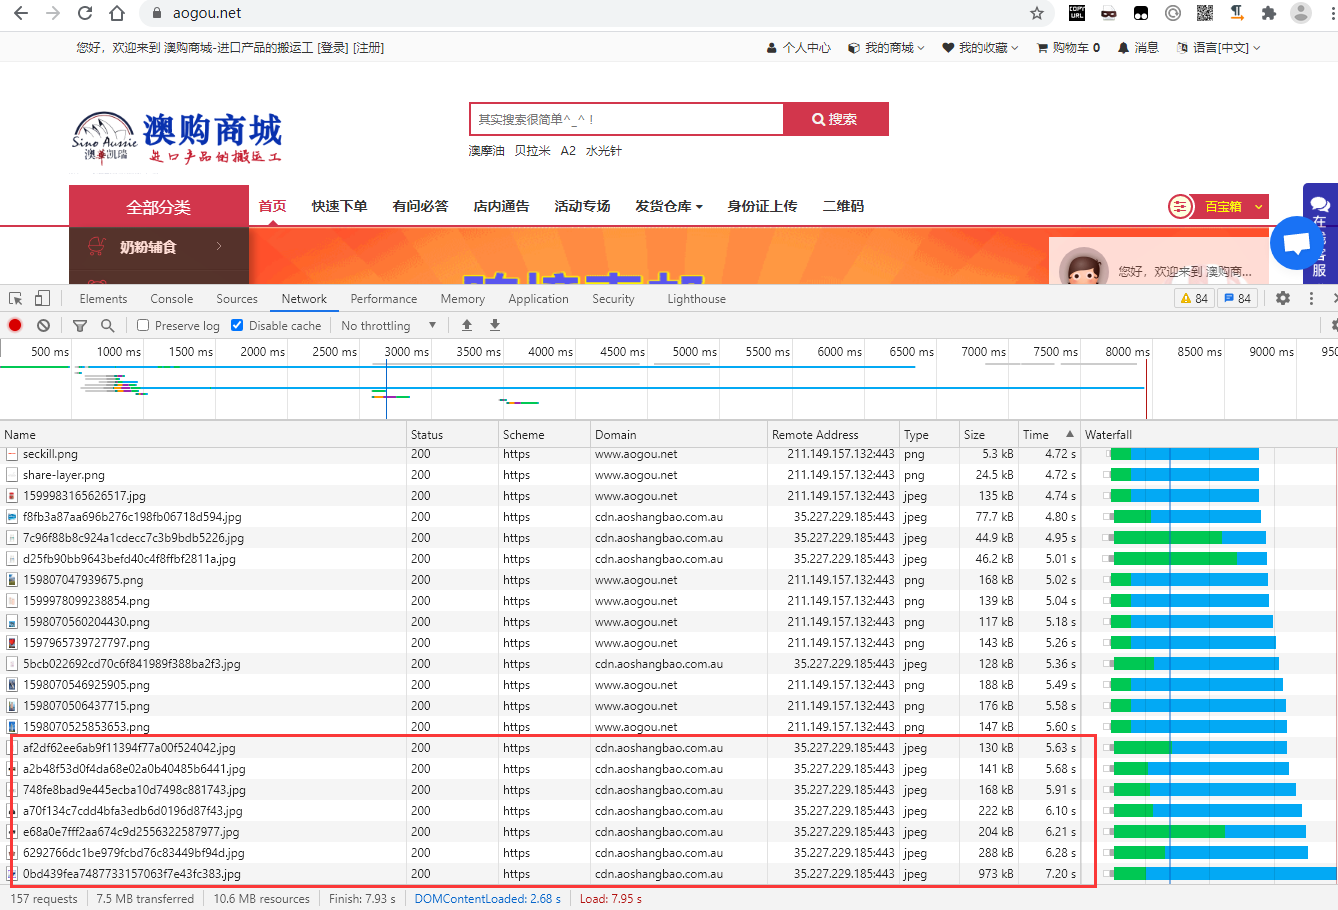Viewport: 1338px width, 910px height.
Task: Click 个人中心 in top bar
Action: (799, 47)
